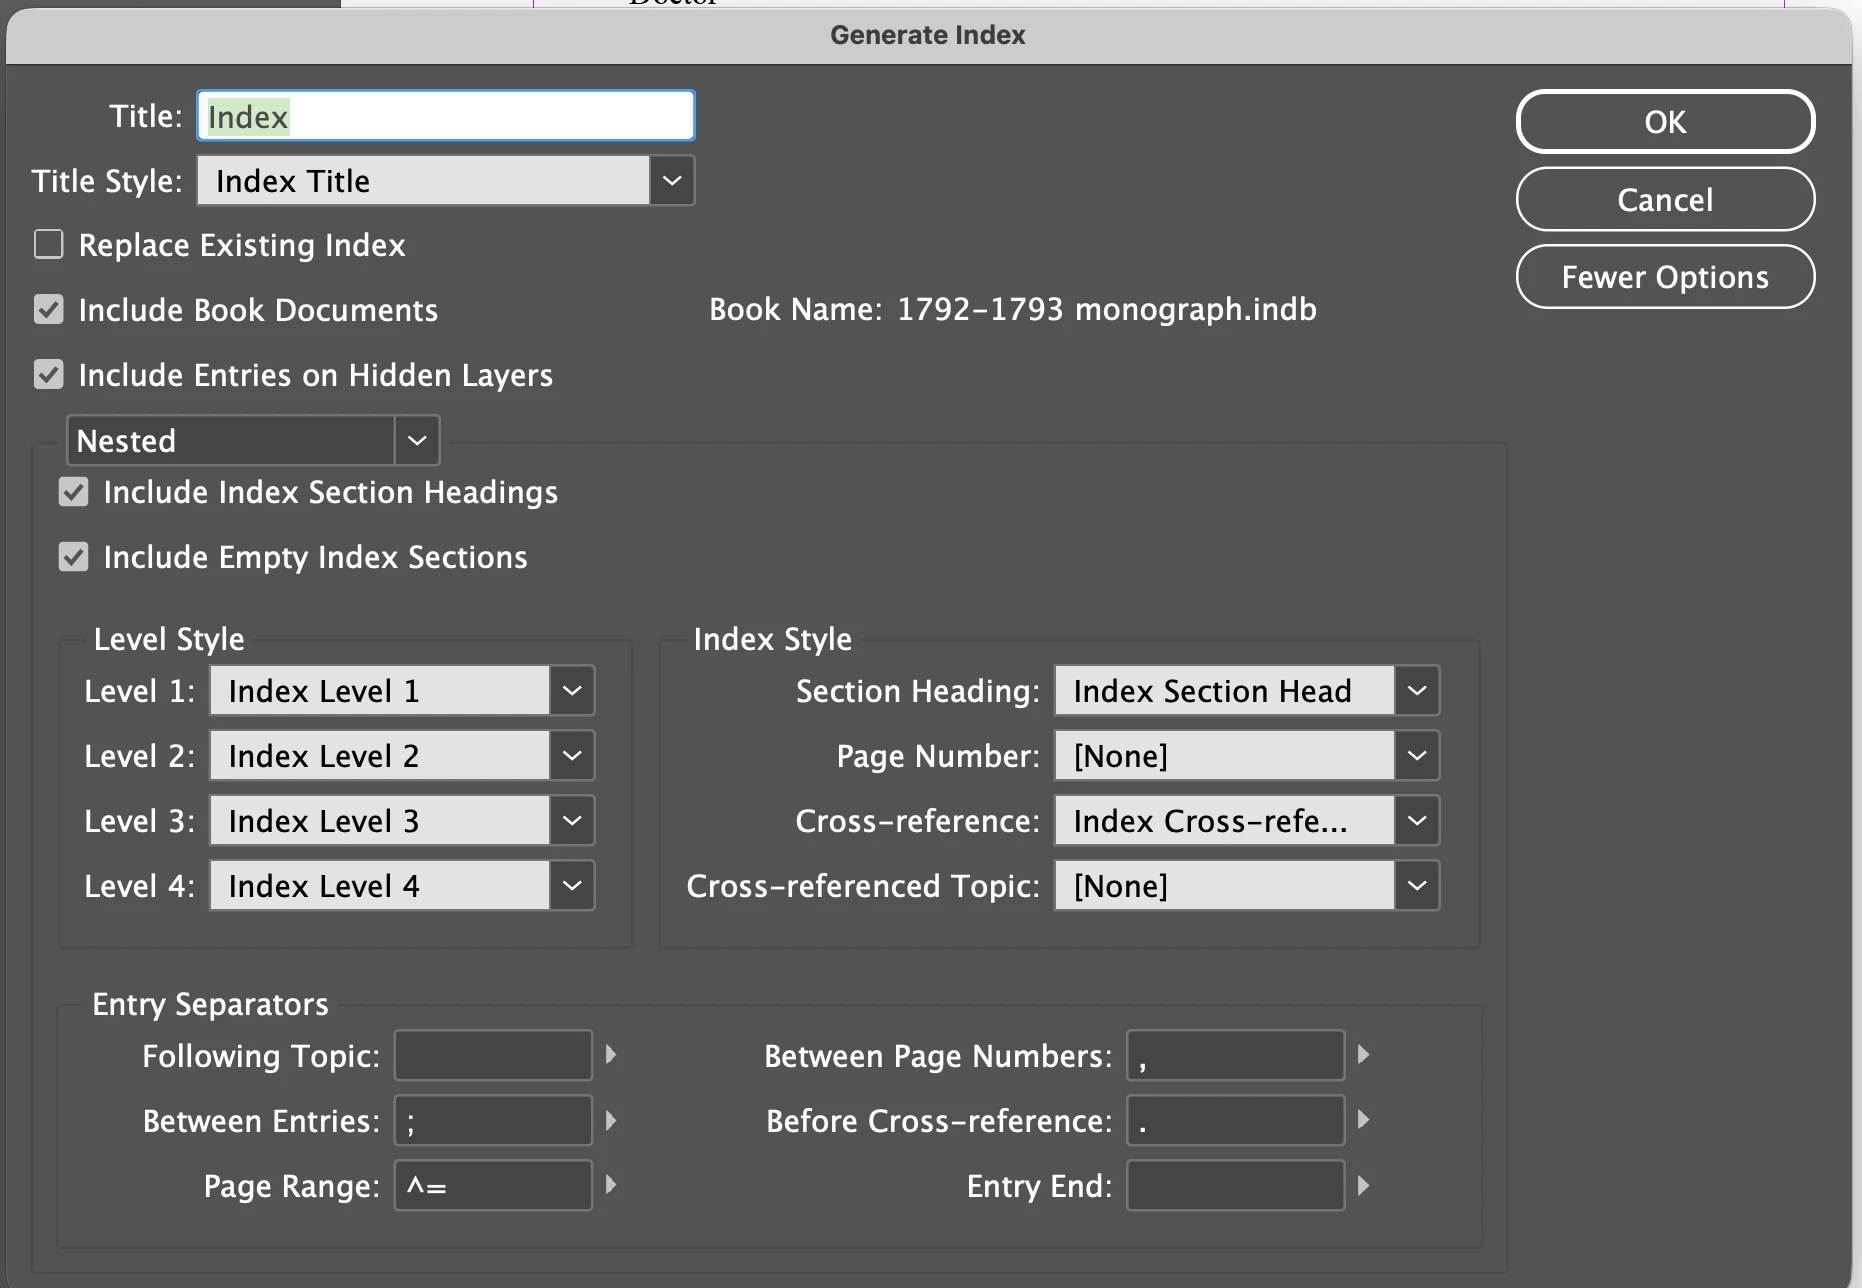The image size is (1862, 1288).
Task: Click the Book Name 1792-1793 monograph.indb text
Action: (x=1012, y=310)
